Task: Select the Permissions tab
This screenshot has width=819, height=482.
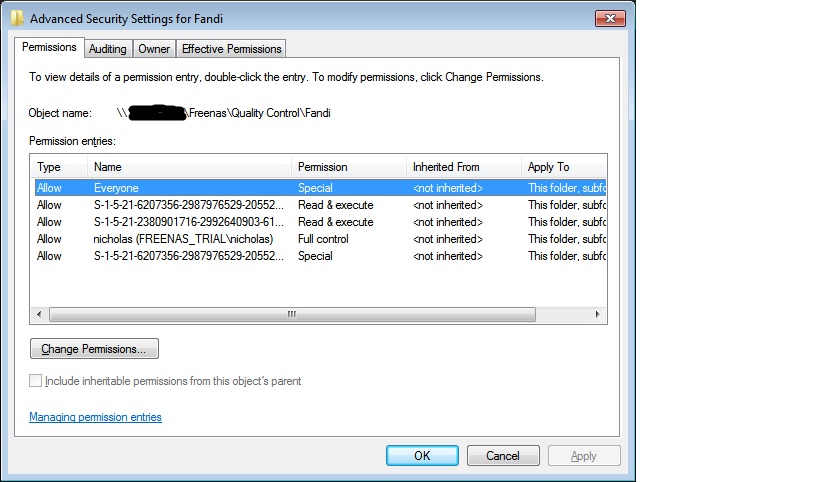Action: pyautogui.click(x=49, y=47)
